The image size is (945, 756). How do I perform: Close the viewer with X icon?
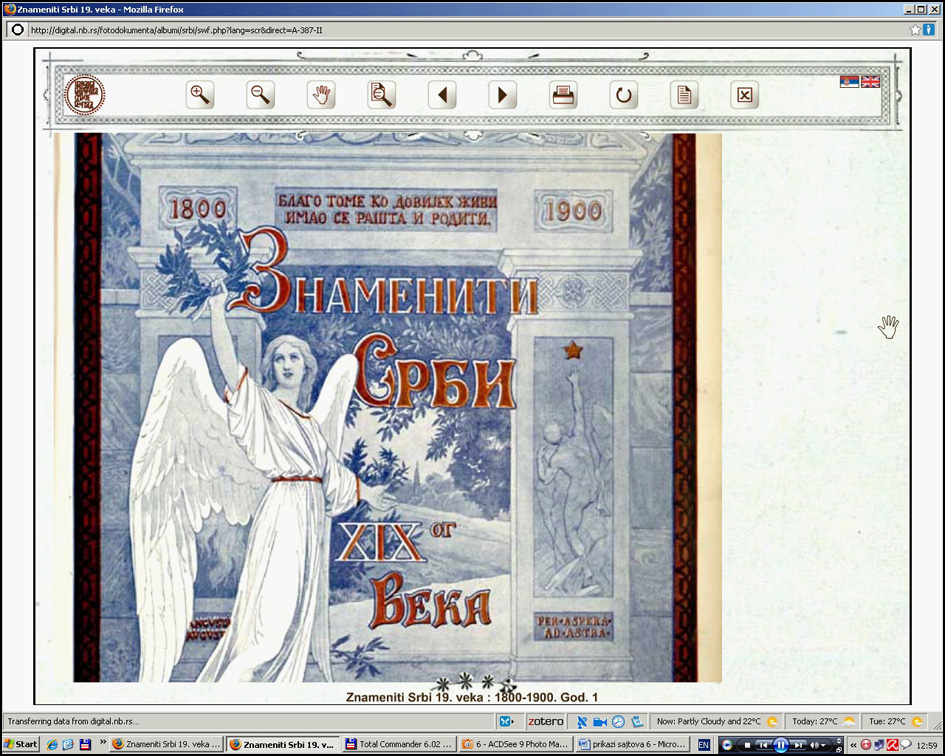[744, 95]
